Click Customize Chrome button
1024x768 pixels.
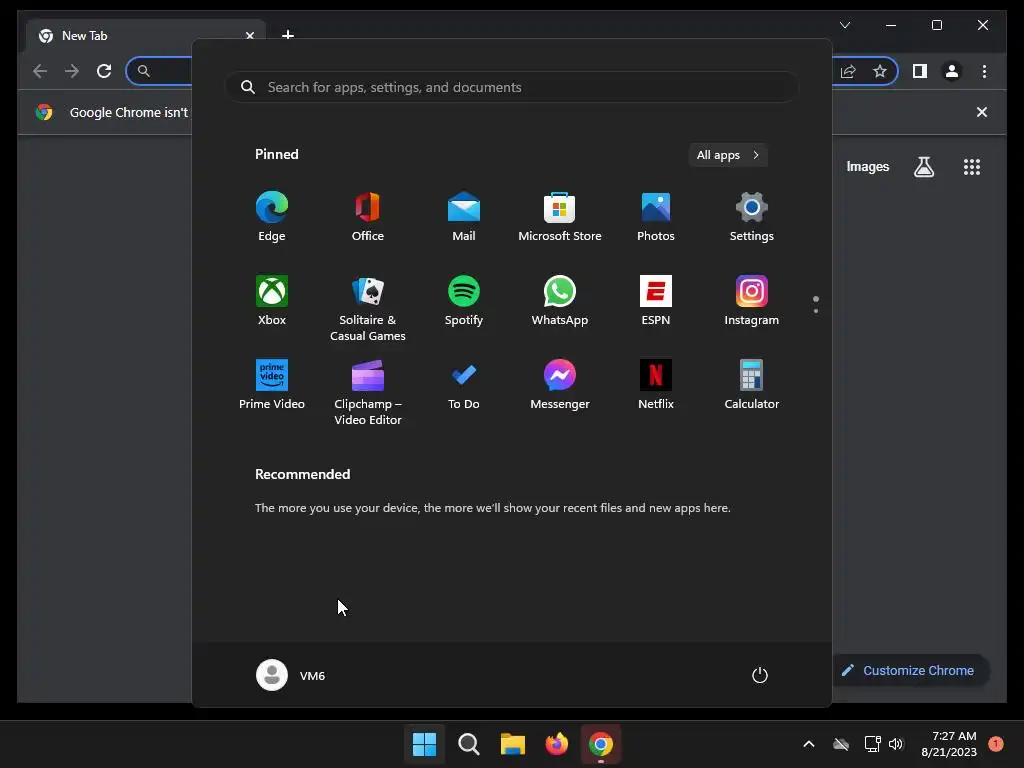pos(910,671)
